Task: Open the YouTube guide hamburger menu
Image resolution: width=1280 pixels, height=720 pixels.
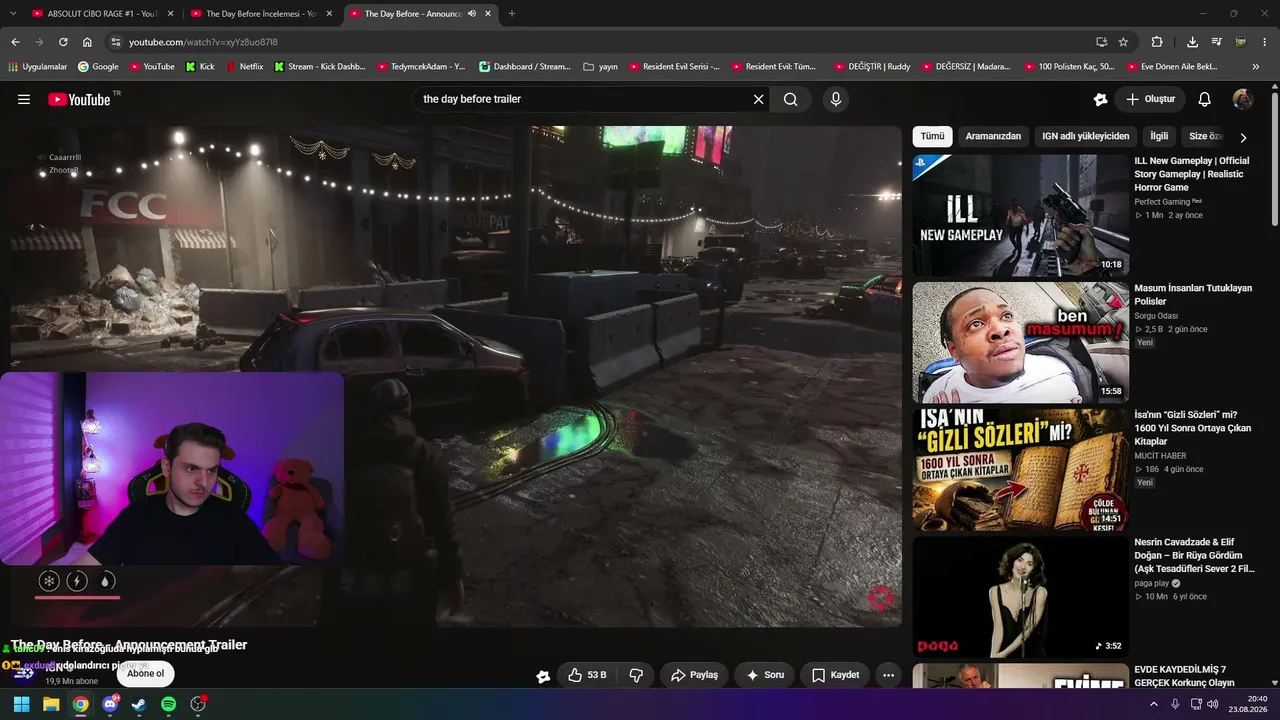Action: (x=24, y=99)
